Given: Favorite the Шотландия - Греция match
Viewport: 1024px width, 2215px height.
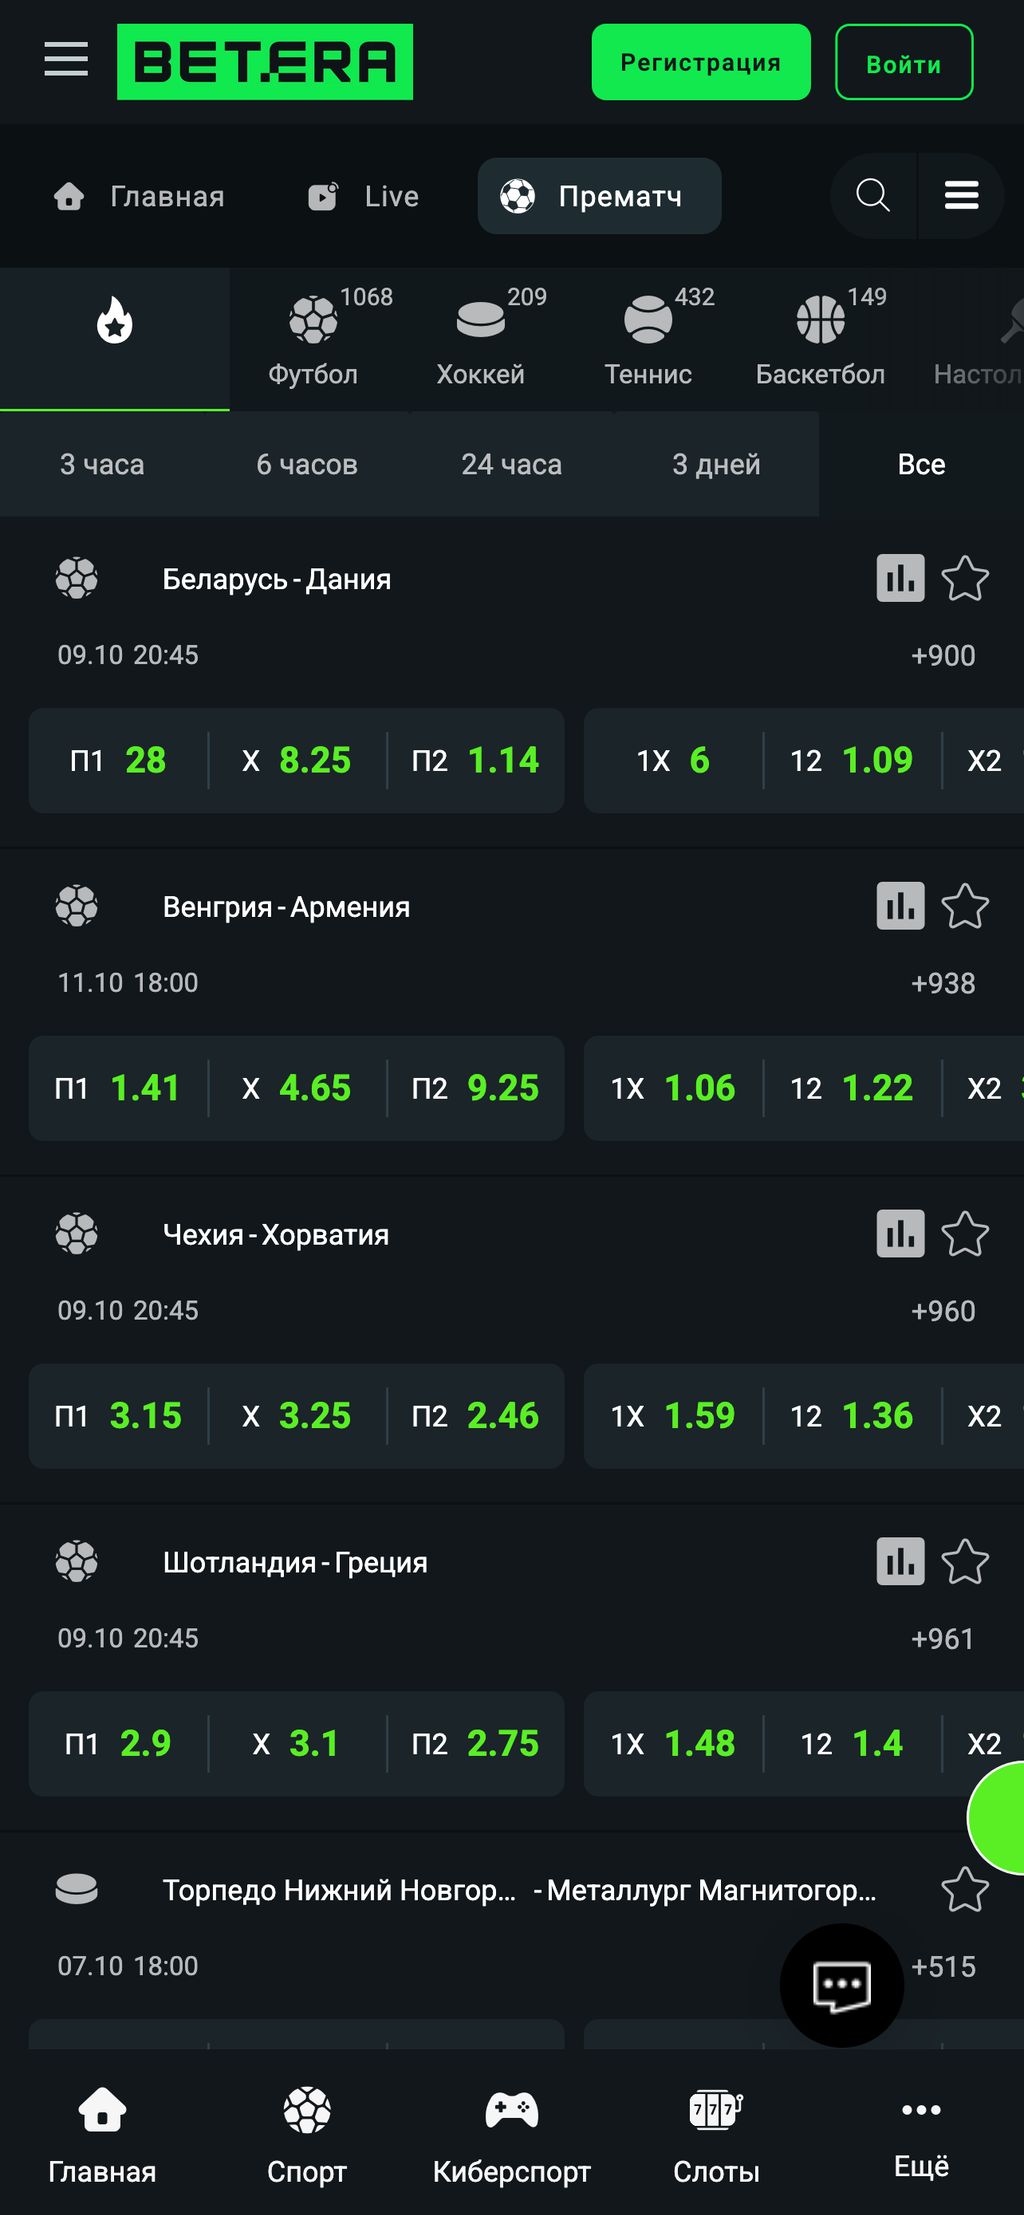Looking at the screenshot, I should 965,1562.
